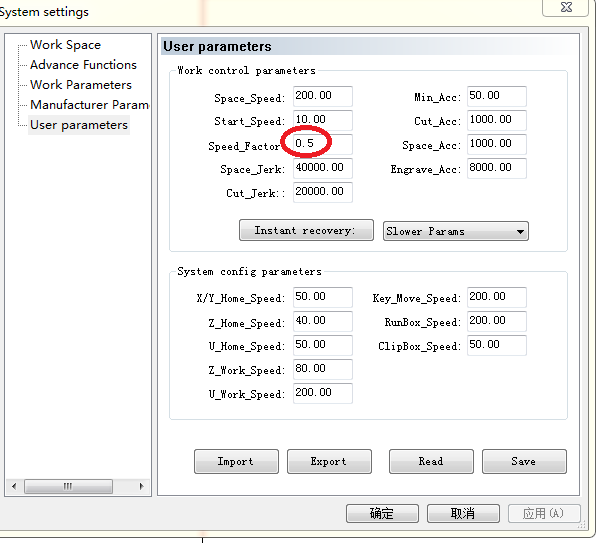Click the 取消 cancel button
Viewport: 616px width, 543px height.
tap(463, 513)
